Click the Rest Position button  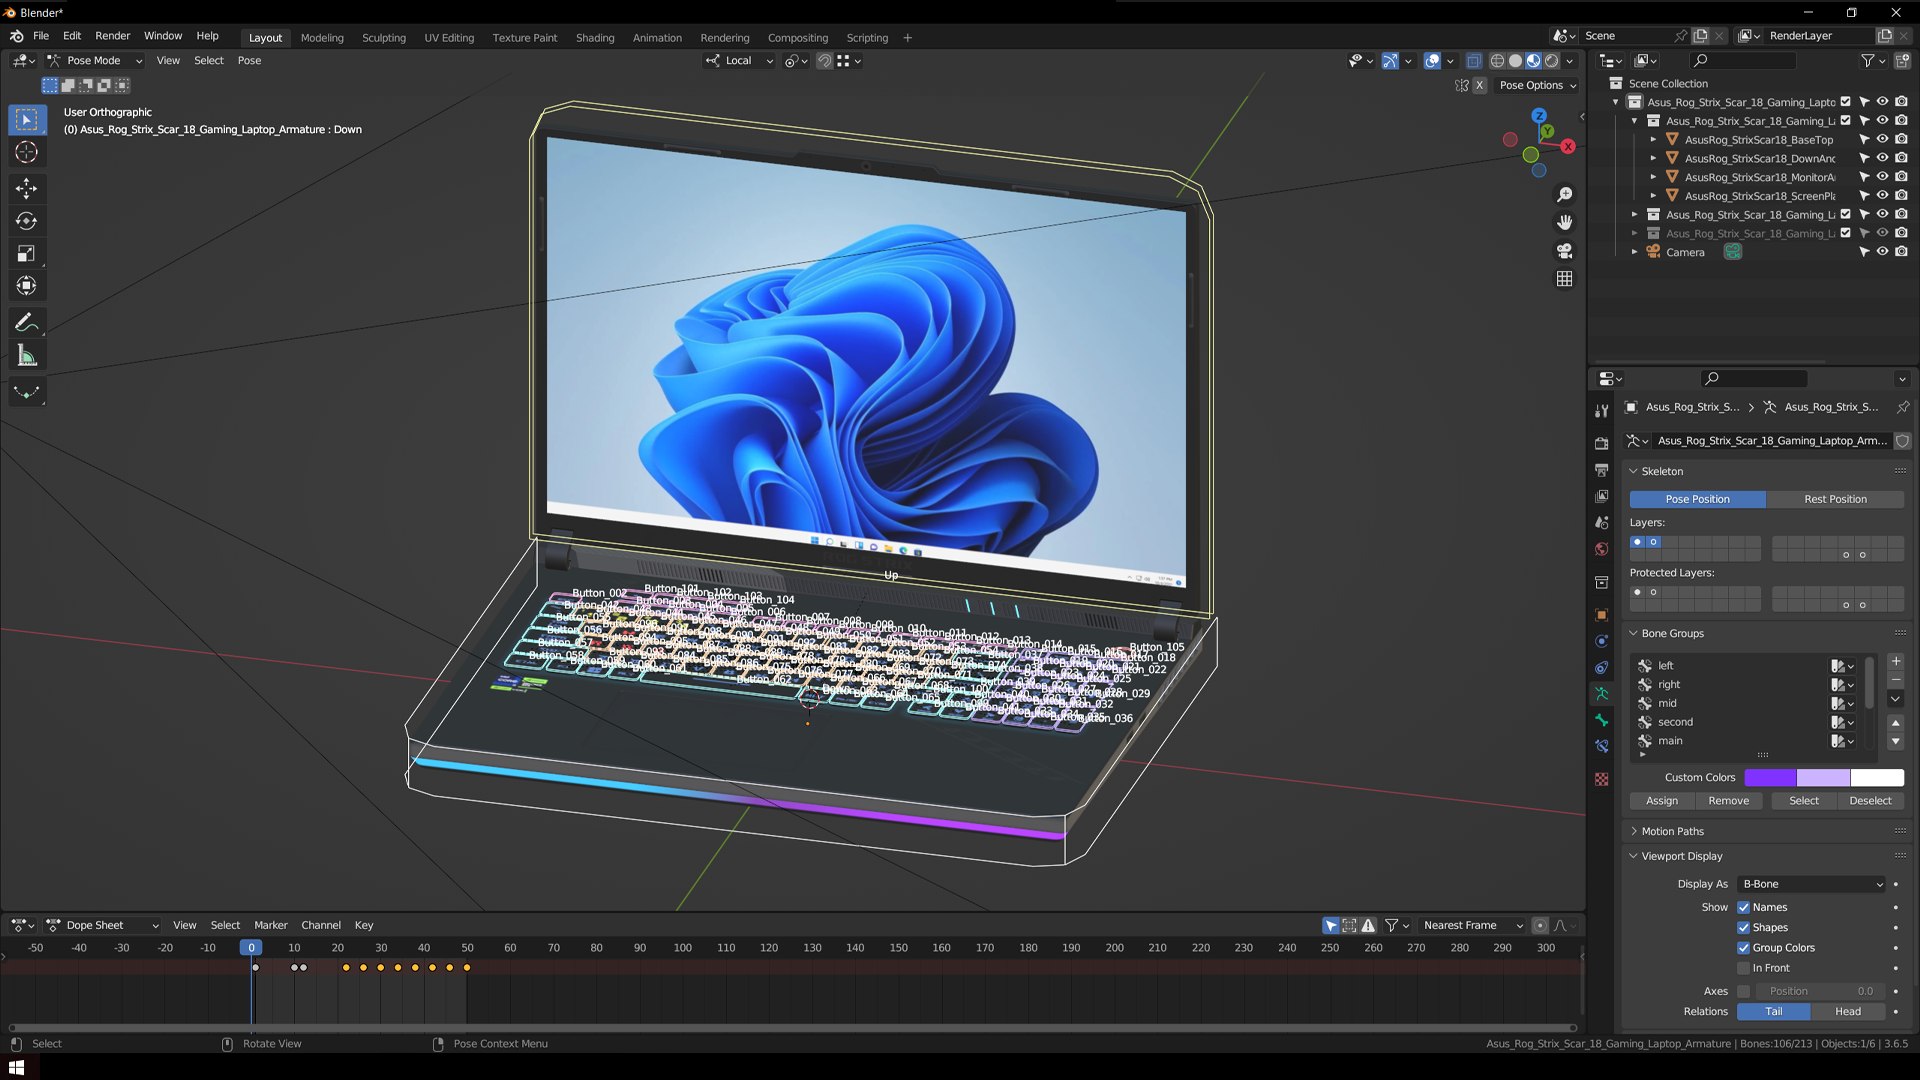pyautogui.click(x=1835, y=499)
